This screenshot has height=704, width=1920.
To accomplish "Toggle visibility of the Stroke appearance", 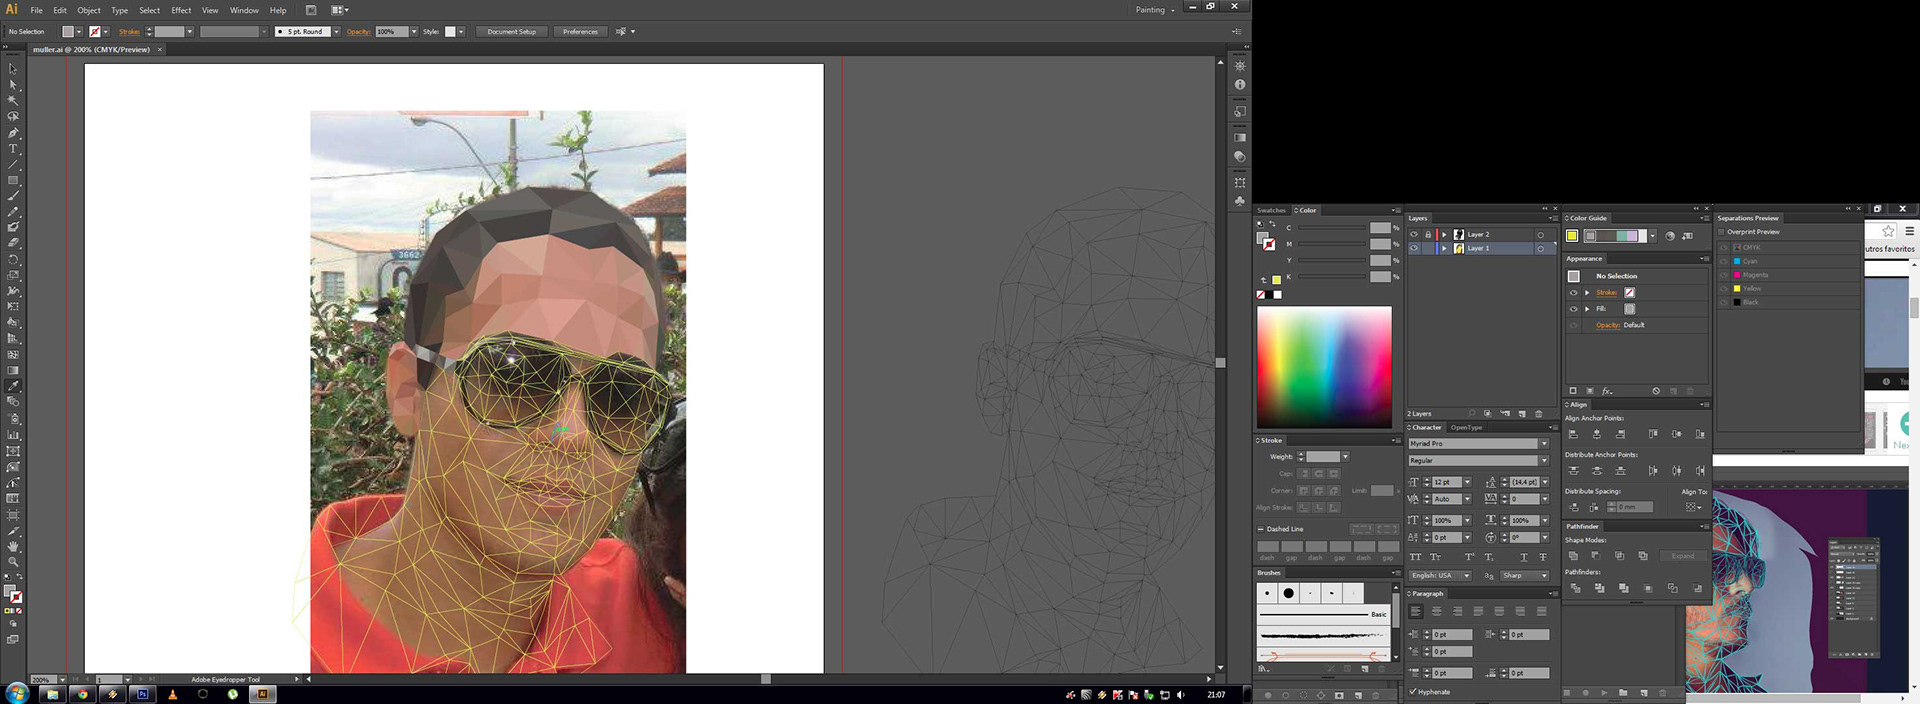I will coord(1573,293).
